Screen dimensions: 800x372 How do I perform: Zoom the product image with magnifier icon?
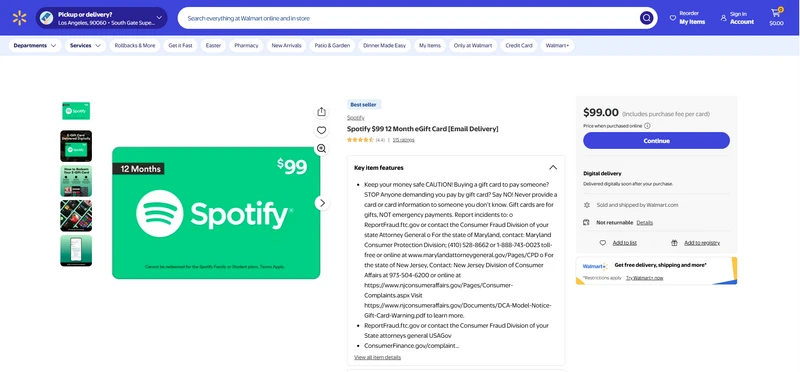(321, 148)
